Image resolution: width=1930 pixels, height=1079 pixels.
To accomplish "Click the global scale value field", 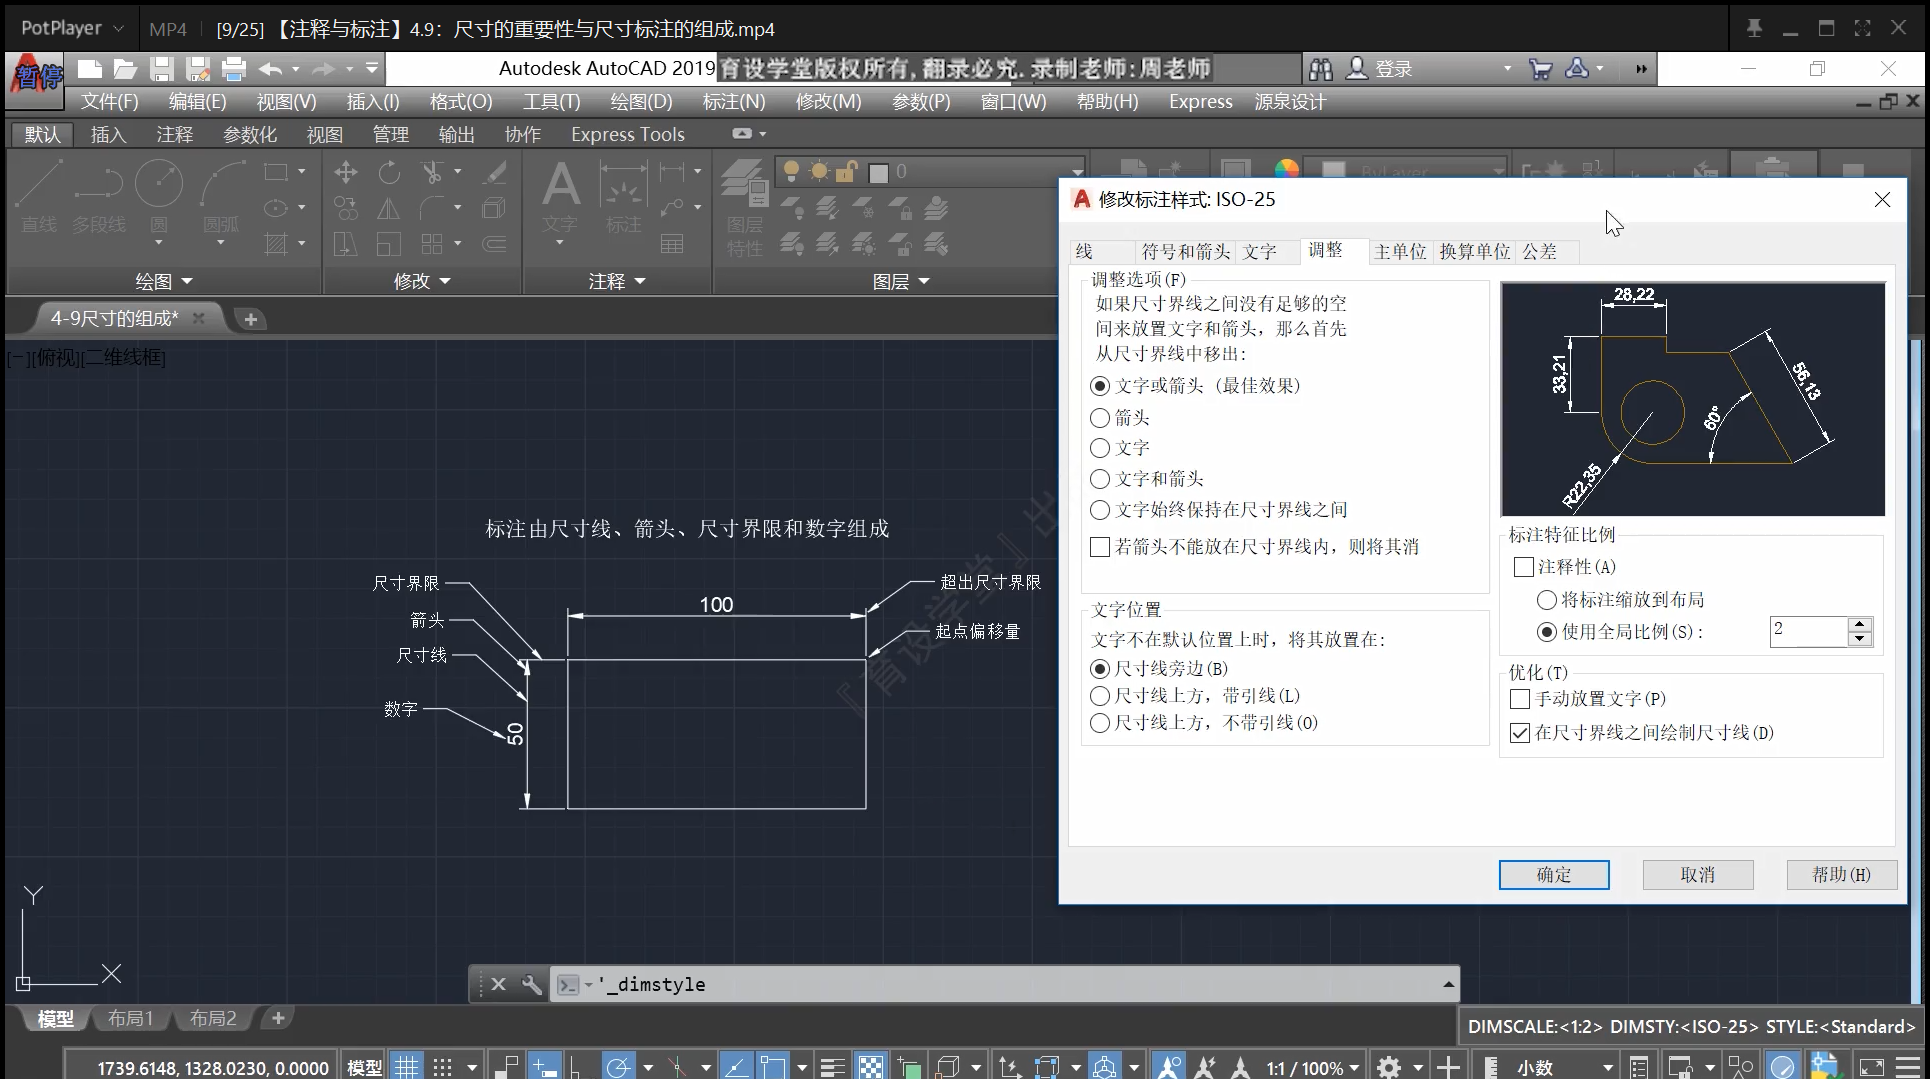I will pos(1809,631).
